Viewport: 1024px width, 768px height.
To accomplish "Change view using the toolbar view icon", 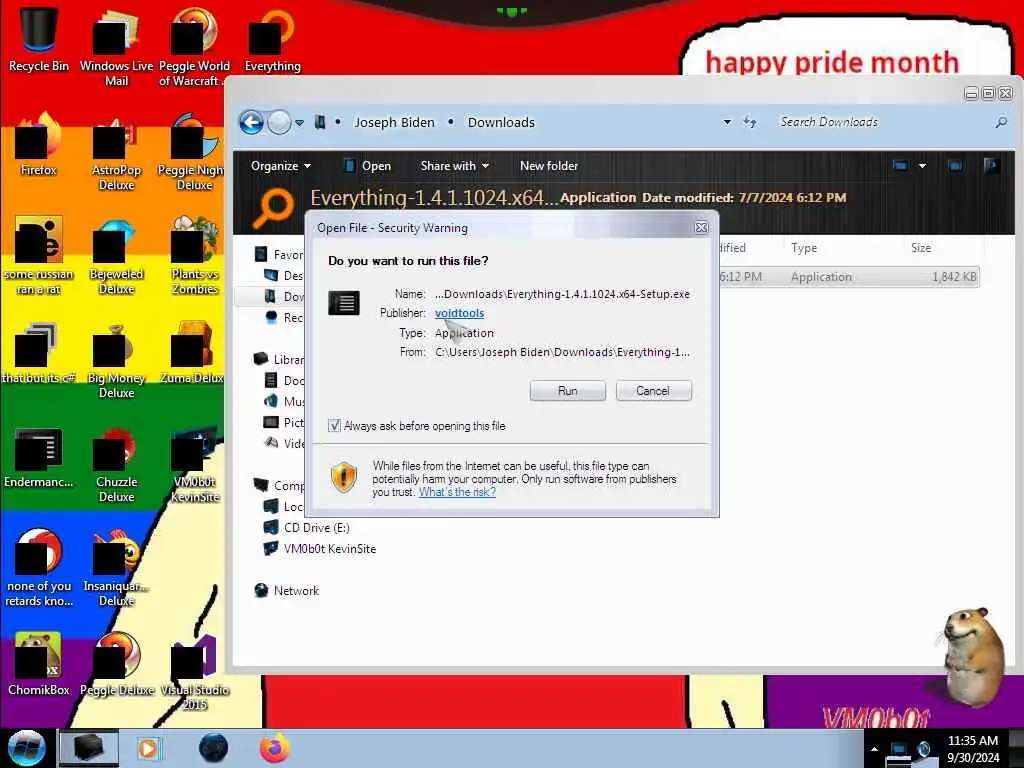I will pyautogui.click(x=900, y=166).
